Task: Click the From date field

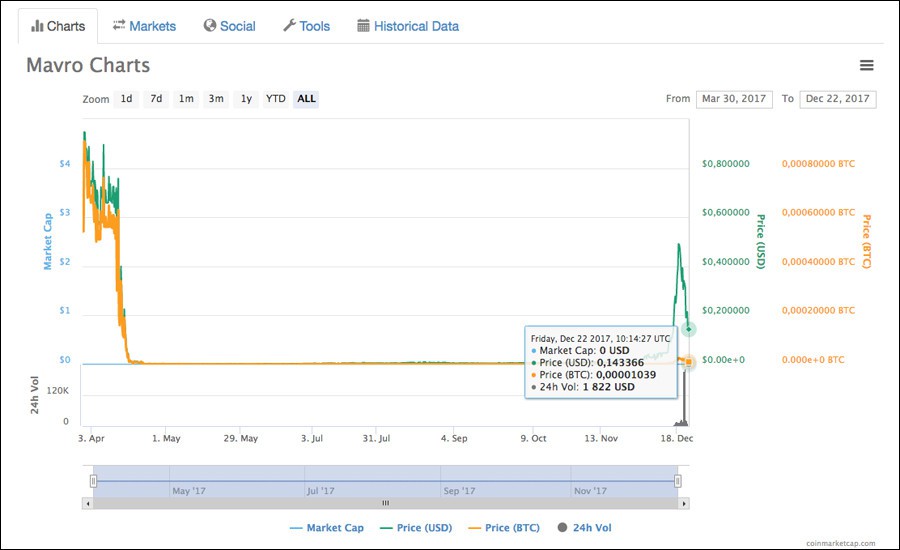Action: point(735,99)
